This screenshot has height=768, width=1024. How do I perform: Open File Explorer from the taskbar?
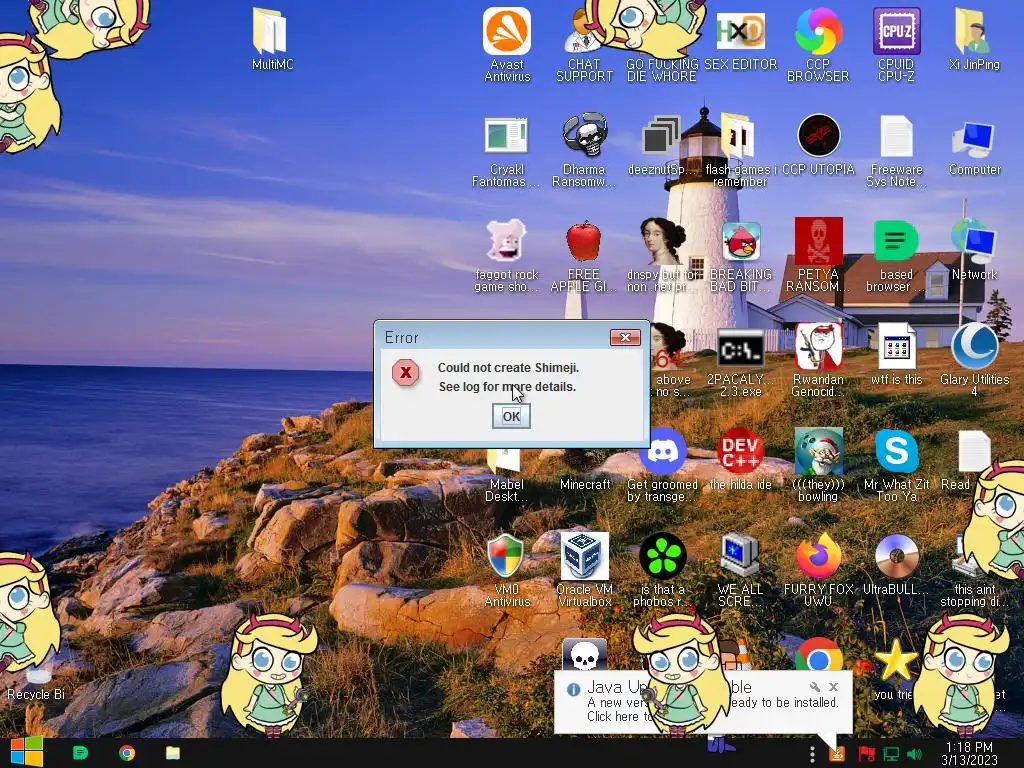click(172, 753)
